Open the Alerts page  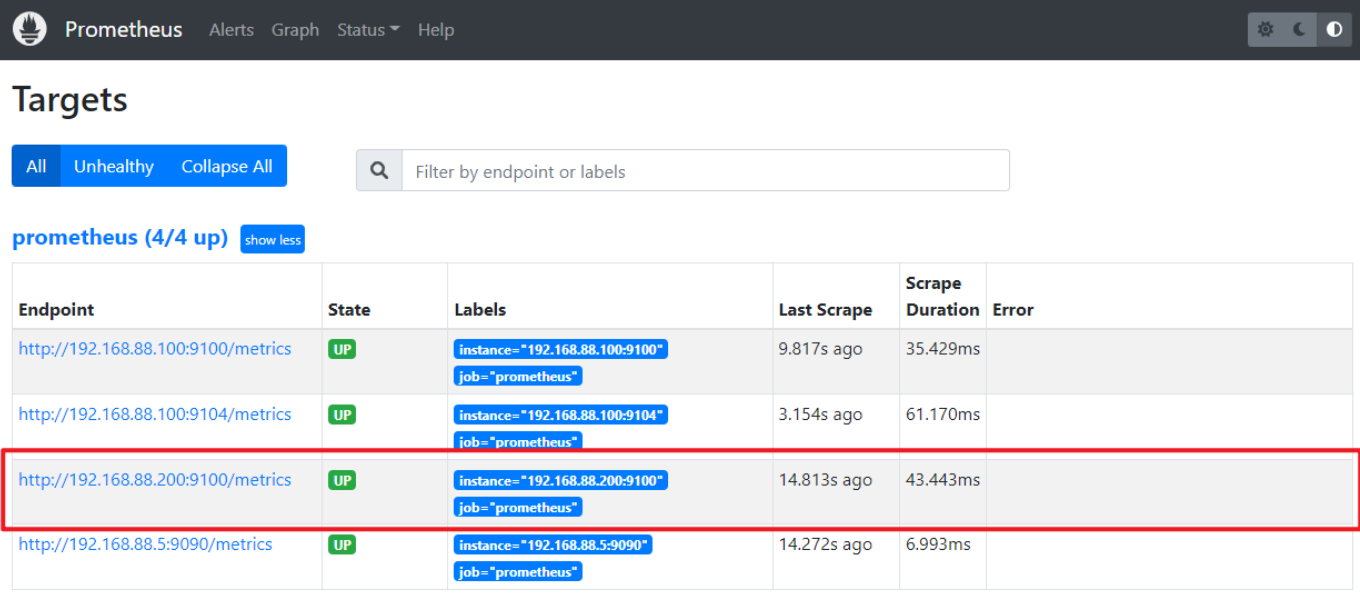[231, 30]
